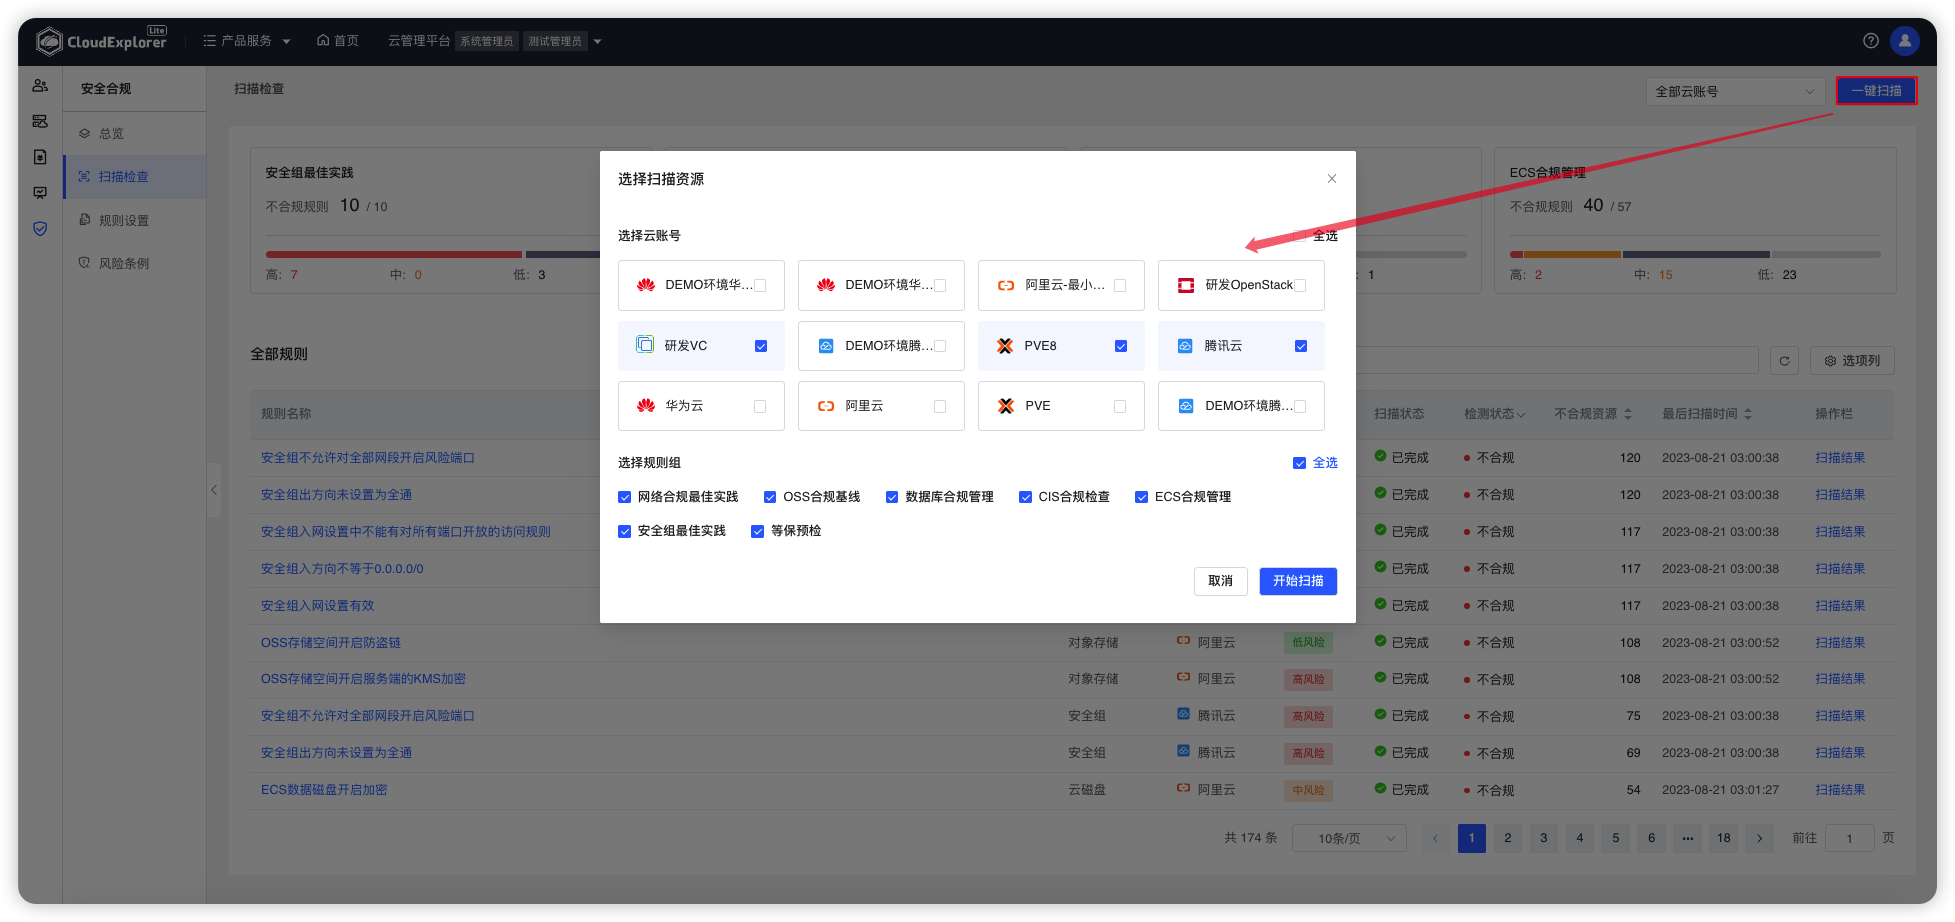This screenshot has height=922, width=1955.
Task: Select the 研发VC account card
Action: point(701,346)
